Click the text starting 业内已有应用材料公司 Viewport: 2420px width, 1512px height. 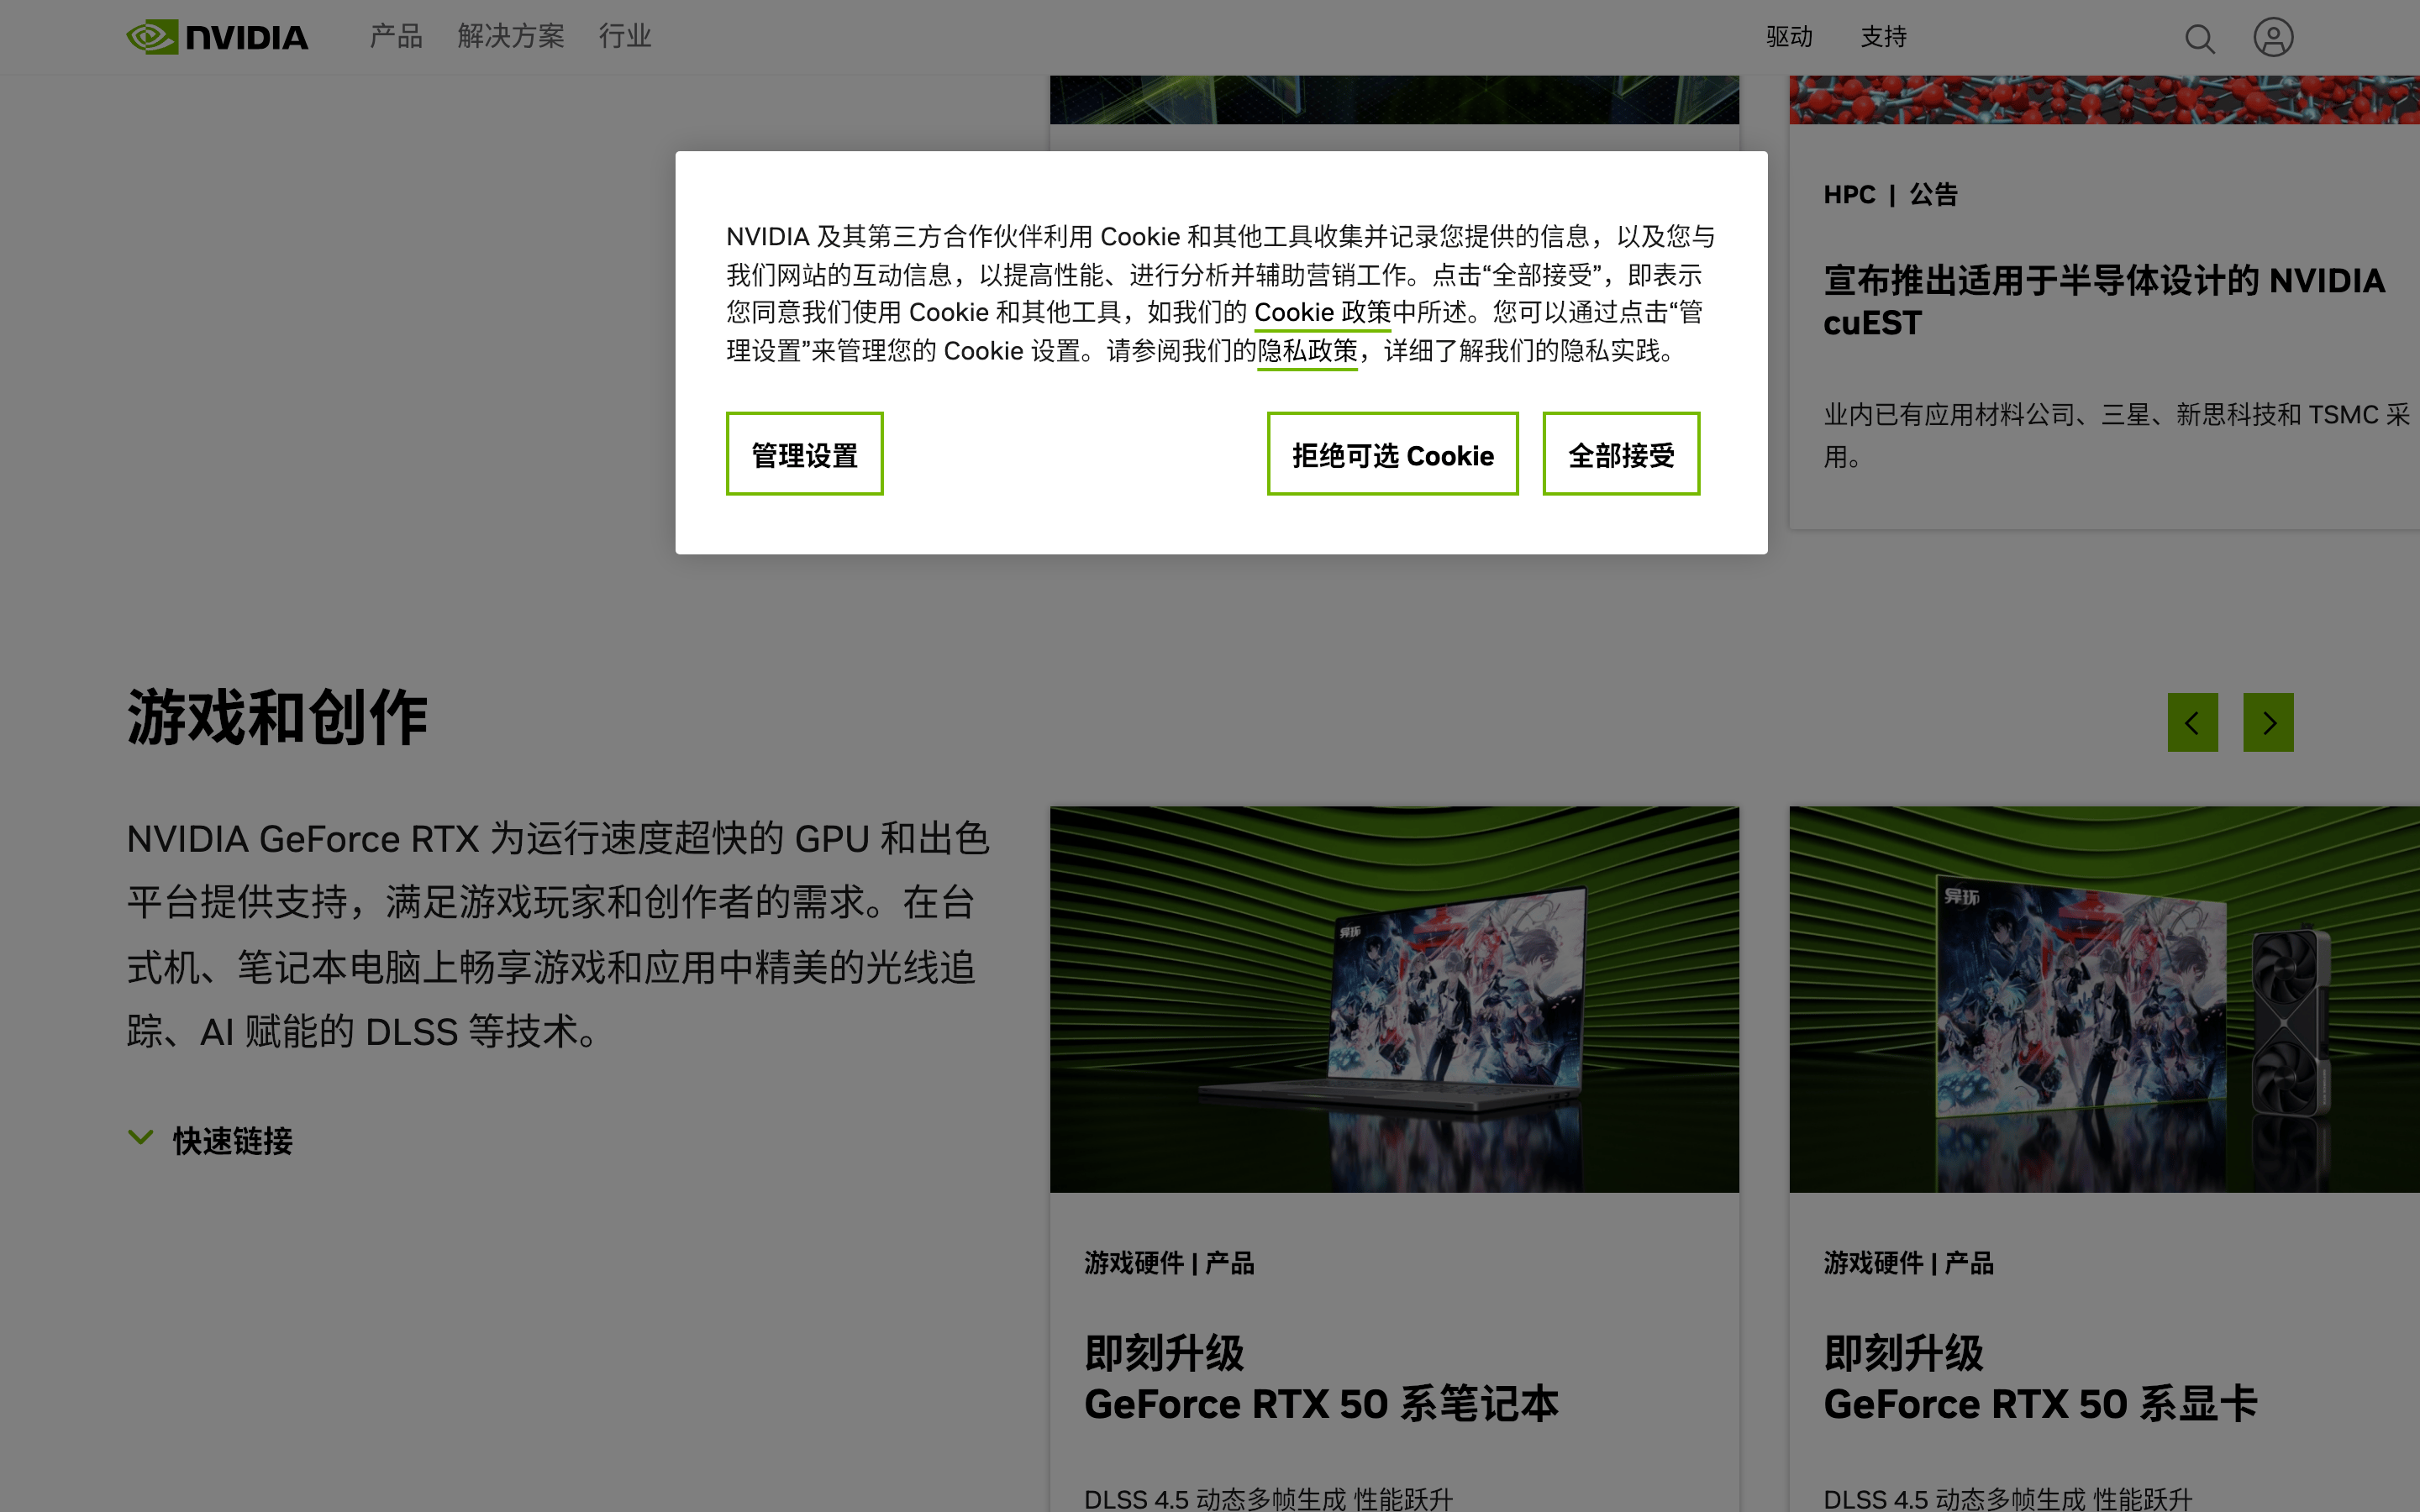(x=2116, y=436)
